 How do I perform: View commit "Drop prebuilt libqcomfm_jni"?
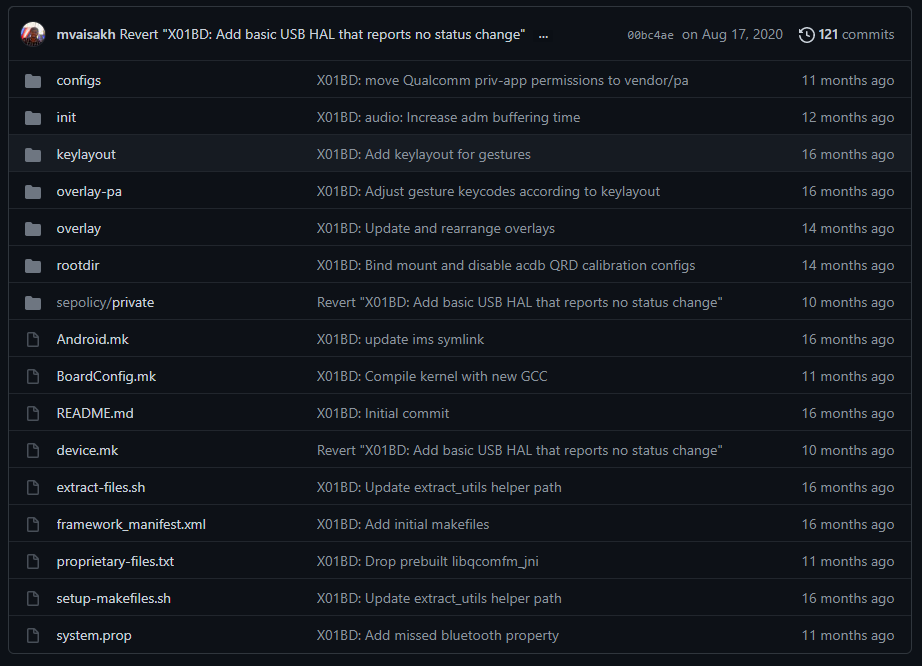click(427, 562)
